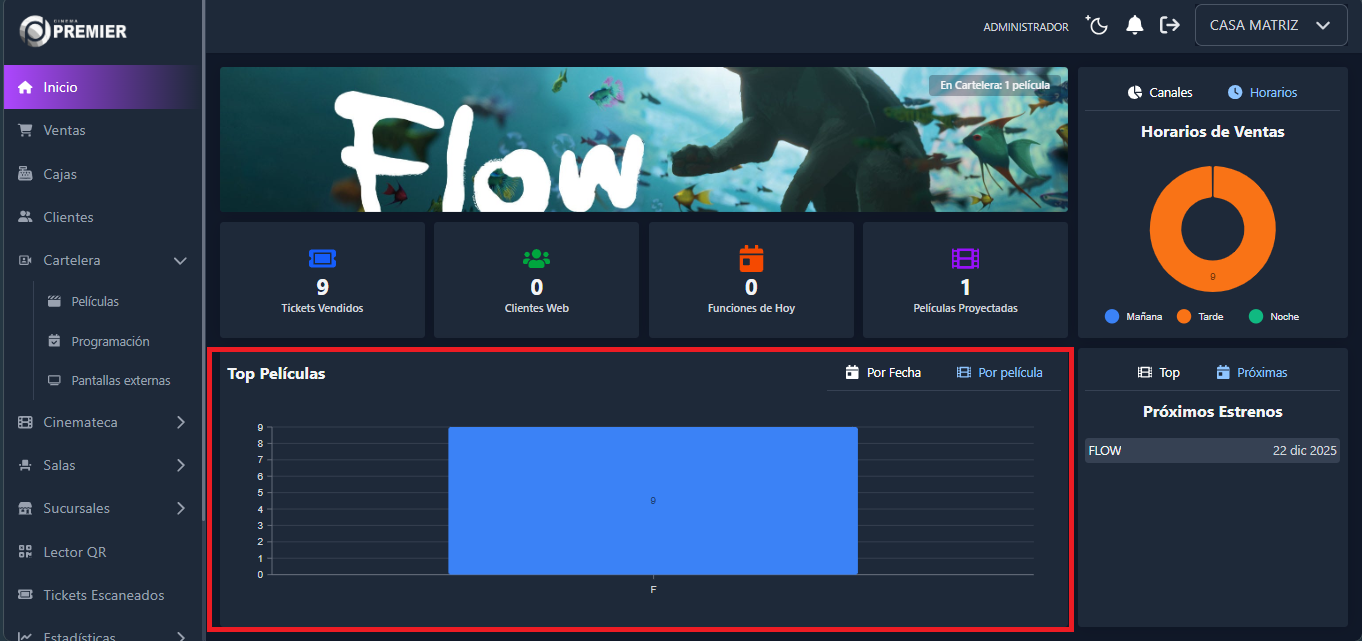Collapse the Cartelera submenu chevron
Viewport: 1362px width, 641px height.
(x=180, y=260)
